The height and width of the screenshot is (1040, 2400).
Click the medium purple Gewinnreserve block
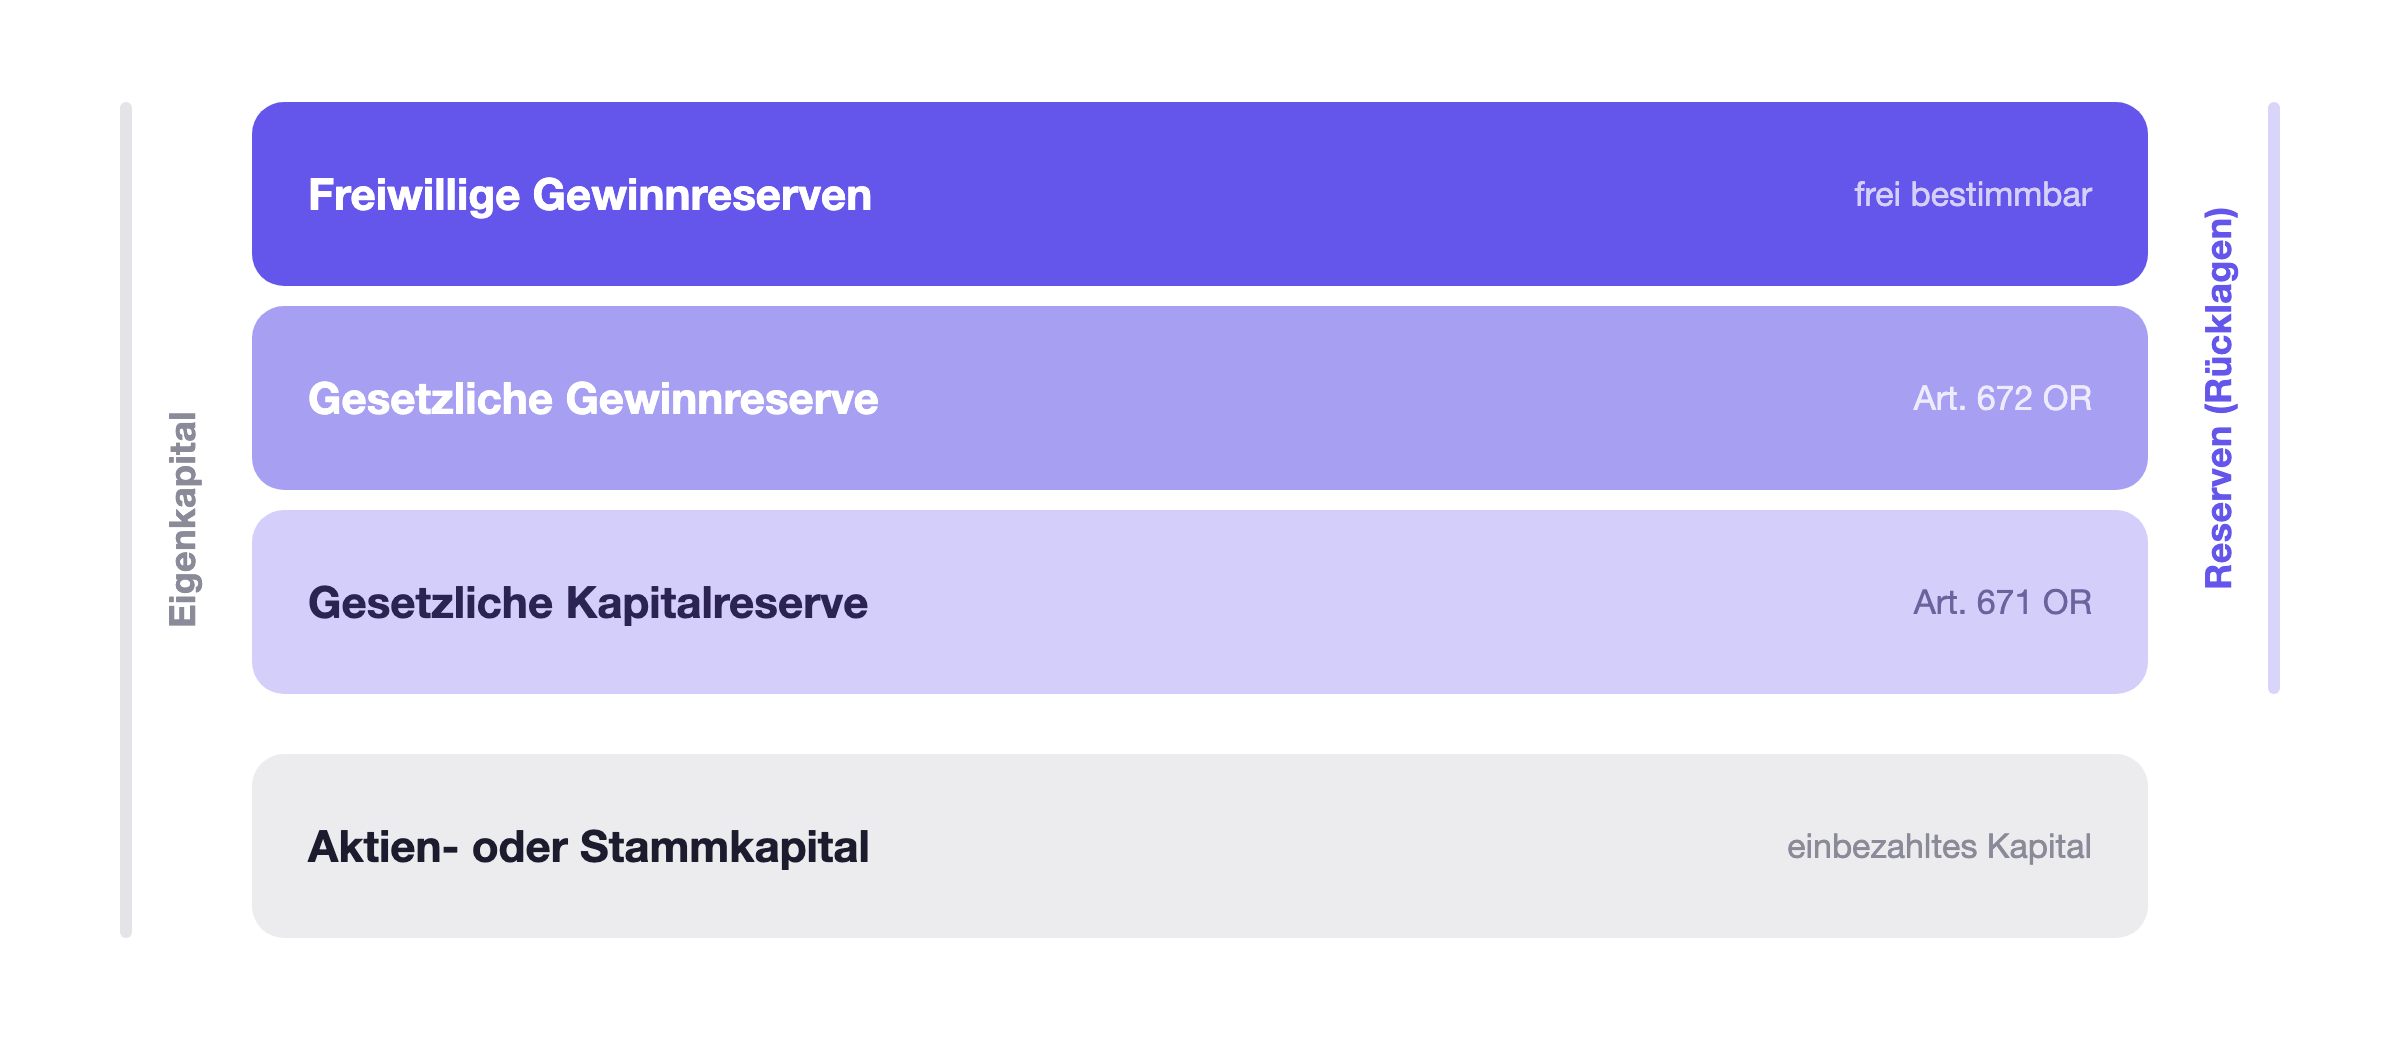coord(1200,398)
